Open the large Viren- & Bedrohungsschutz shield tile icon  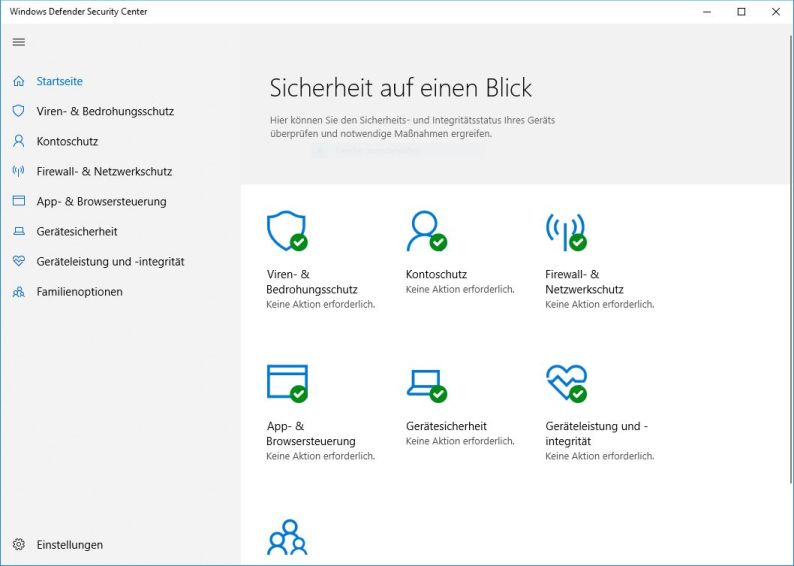(287, 231)
